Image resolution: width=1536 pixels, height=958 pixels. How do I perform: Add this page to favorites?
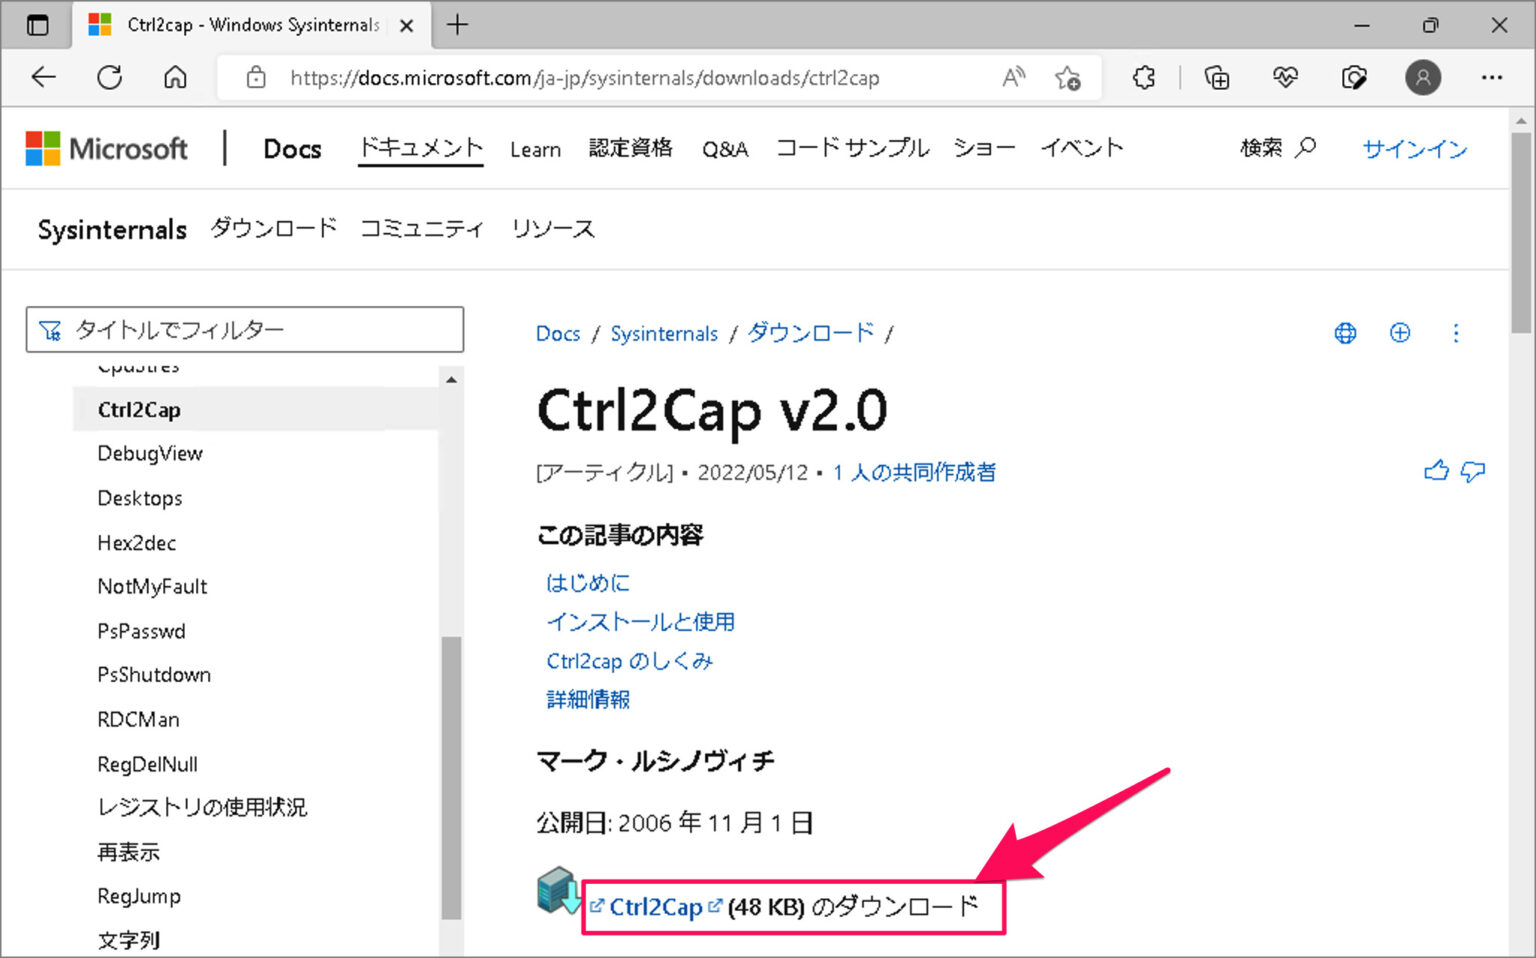(1068, 77)
